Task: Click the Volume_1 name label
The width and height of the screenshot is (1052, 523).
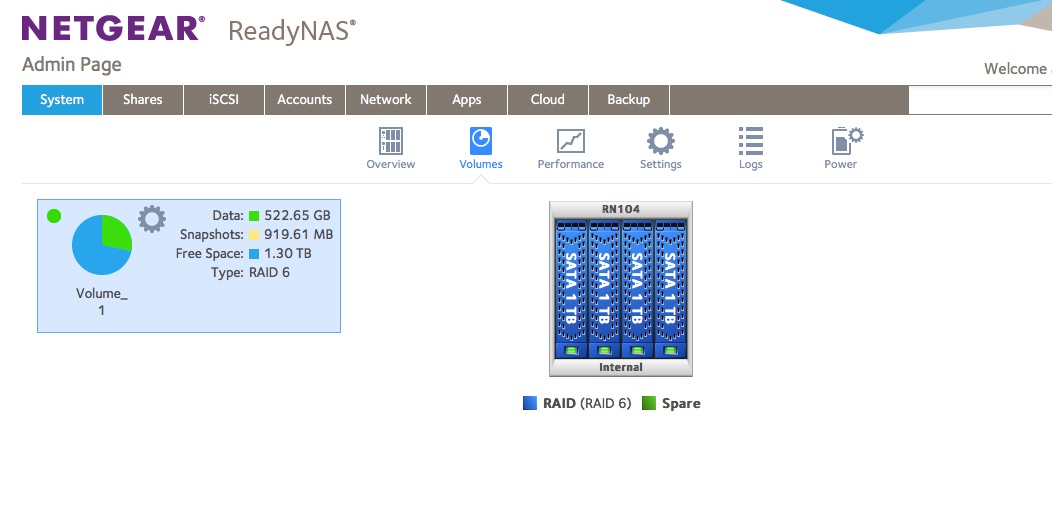Action: [102, 302]
